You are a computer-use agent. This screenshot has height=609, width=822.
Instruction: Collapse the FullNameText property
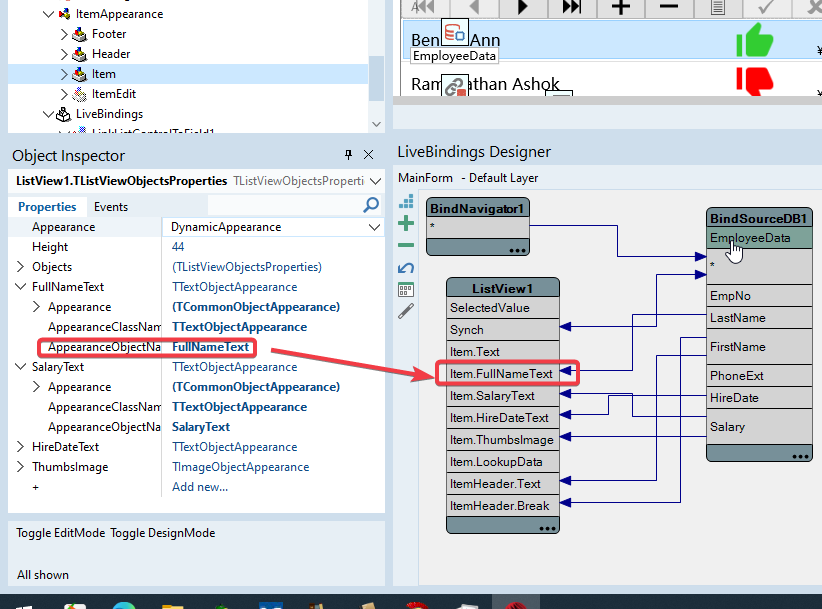[20, 287]
